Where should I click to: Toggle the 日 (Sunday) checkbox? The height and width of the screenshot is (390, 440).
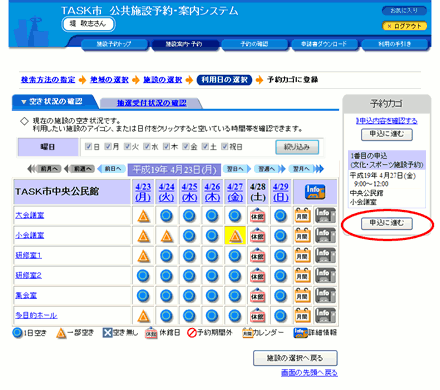click(x=88, y=147)
